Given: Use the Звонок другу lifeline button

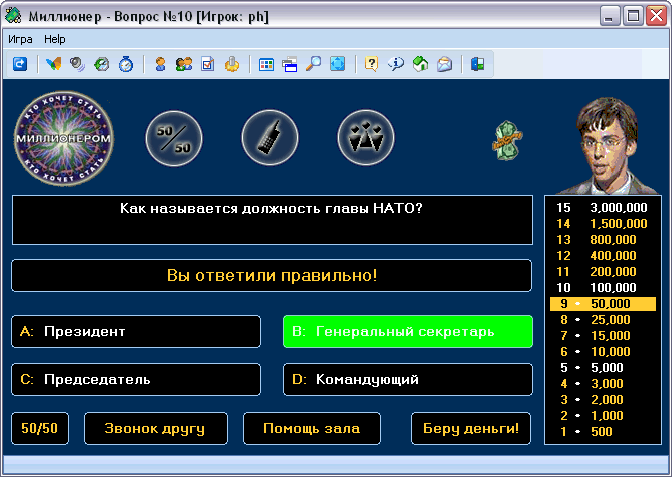Looking at the screenshot, I should tap(156, 428).
